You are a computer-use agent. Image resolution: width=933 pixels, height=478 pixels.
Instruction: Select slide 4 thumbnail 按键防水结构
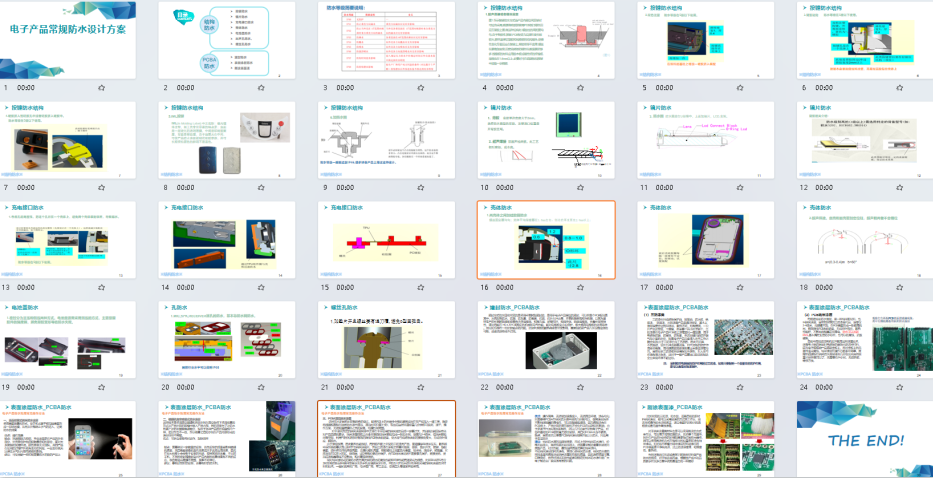click(546, 40)
